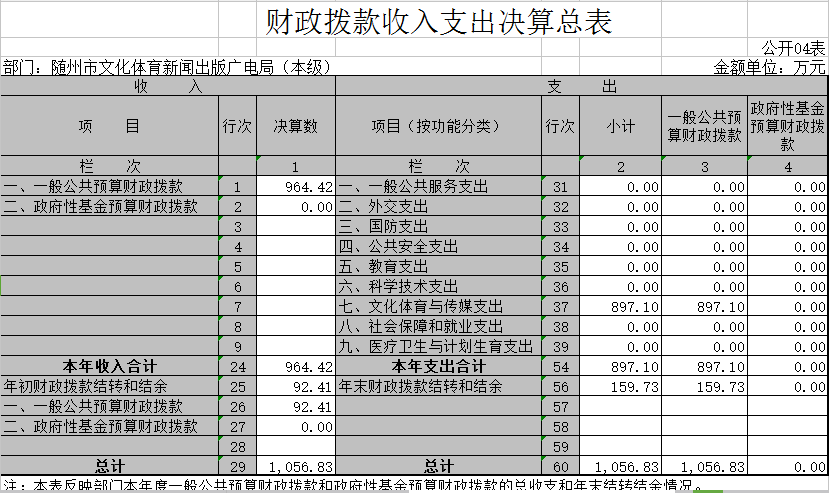829x493 pixels.
Task: Select the 项目（按功能分类） header cell
Action: (x=435, y=127)
